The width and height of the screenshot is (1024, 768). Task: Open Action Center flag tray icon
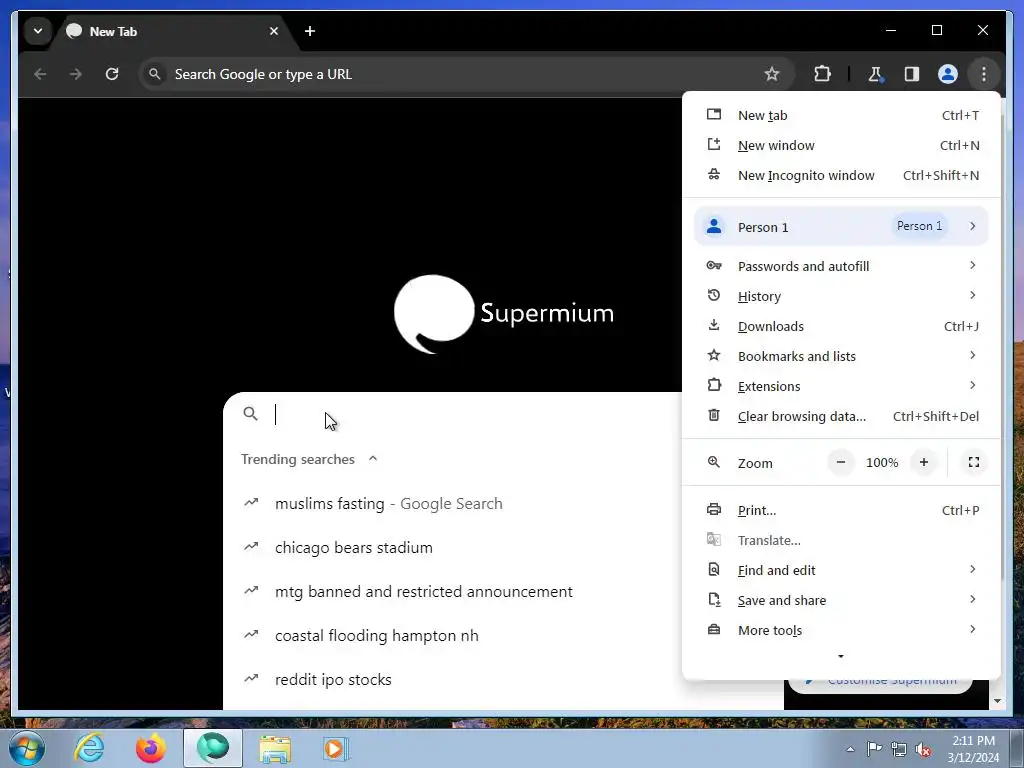point(874,749)
